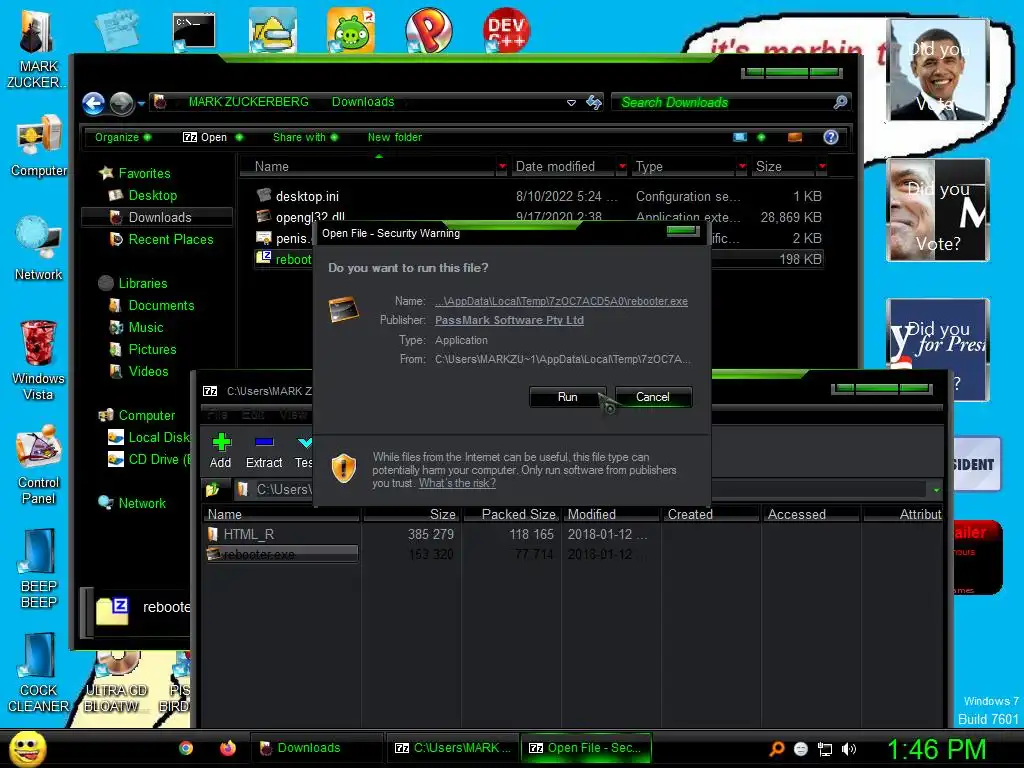Switch to Open File - Security taskbar button
Image resolution: width=1024 pixels, height=768 pixels.
pyautogui.click(x=586, y=748)
